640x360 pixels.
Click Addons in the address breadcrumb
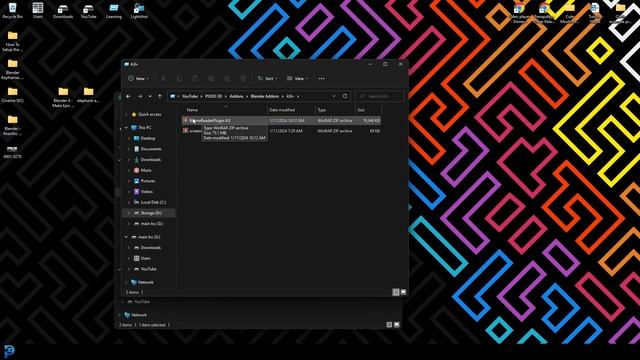coord(236,96)
